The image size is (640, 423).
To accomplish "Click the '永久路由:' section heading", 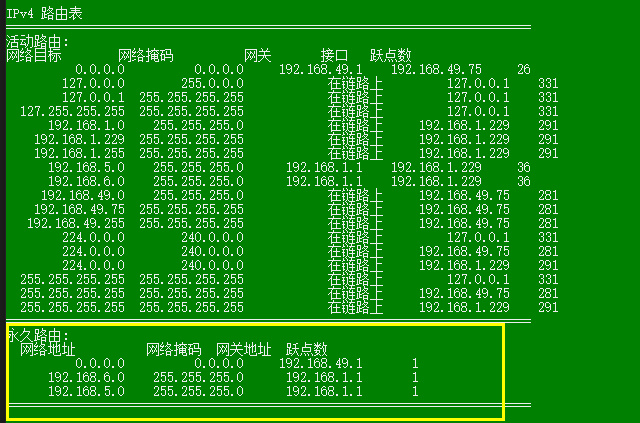I will click(x=39, y=335).
